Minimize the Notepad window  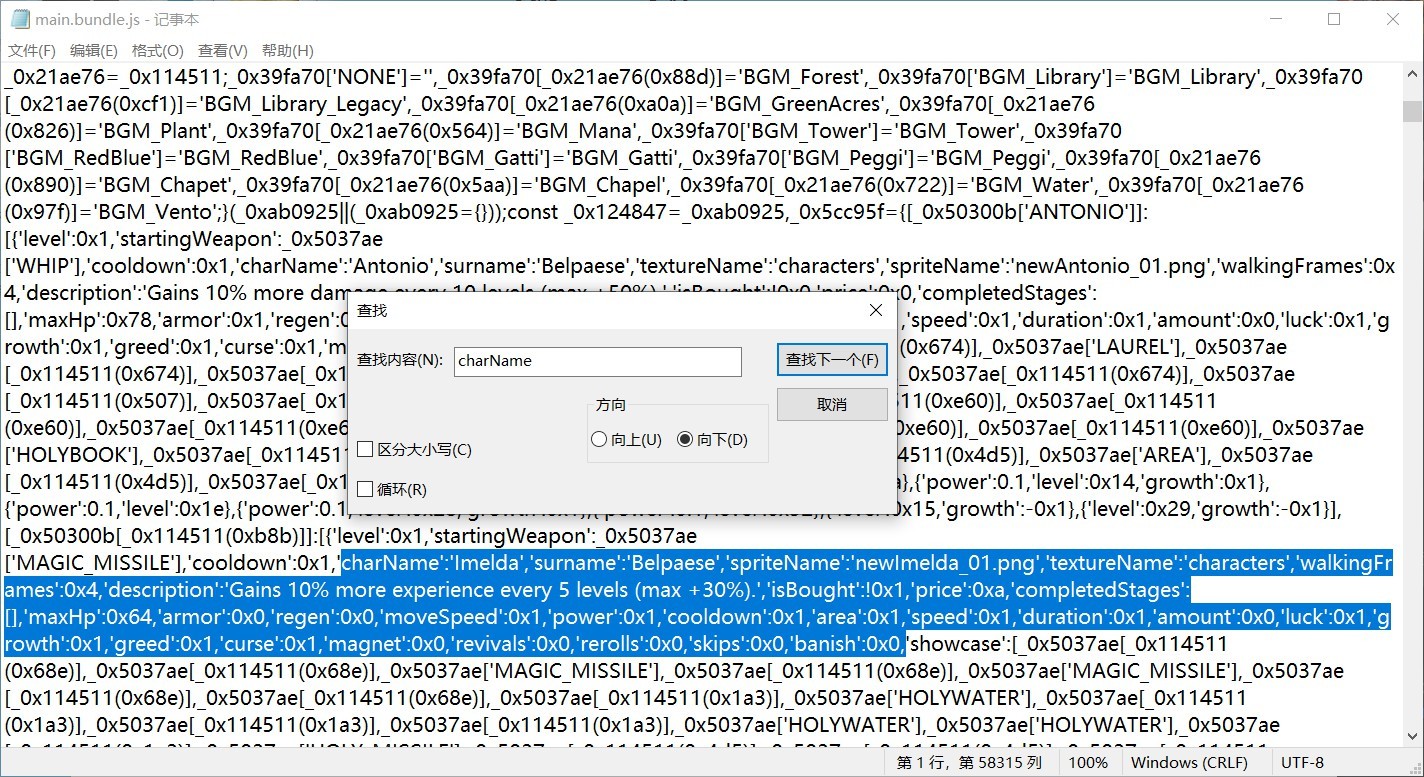[x=1278, y=19]
